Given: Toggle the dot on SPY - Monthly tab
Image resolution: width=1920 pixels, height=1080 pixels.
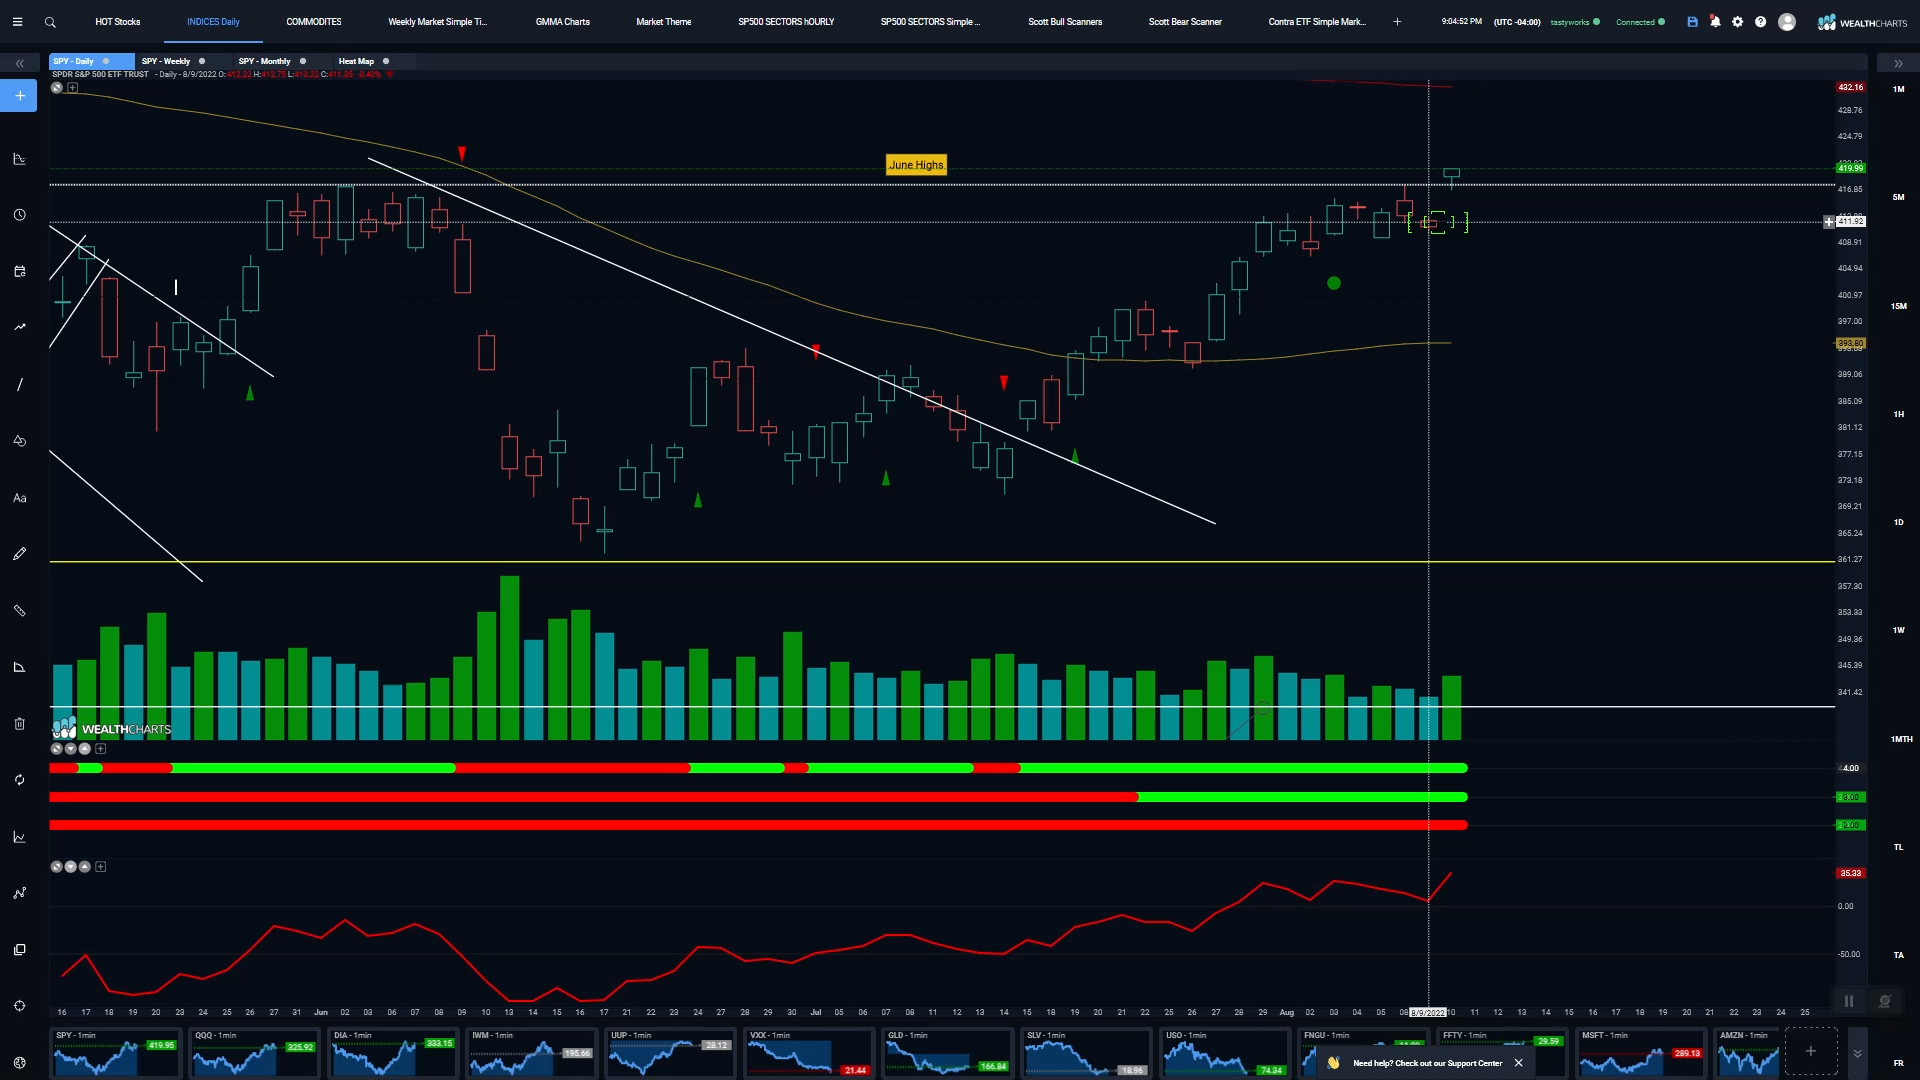Looking at the screenshot, I should (x=303, y=61).
